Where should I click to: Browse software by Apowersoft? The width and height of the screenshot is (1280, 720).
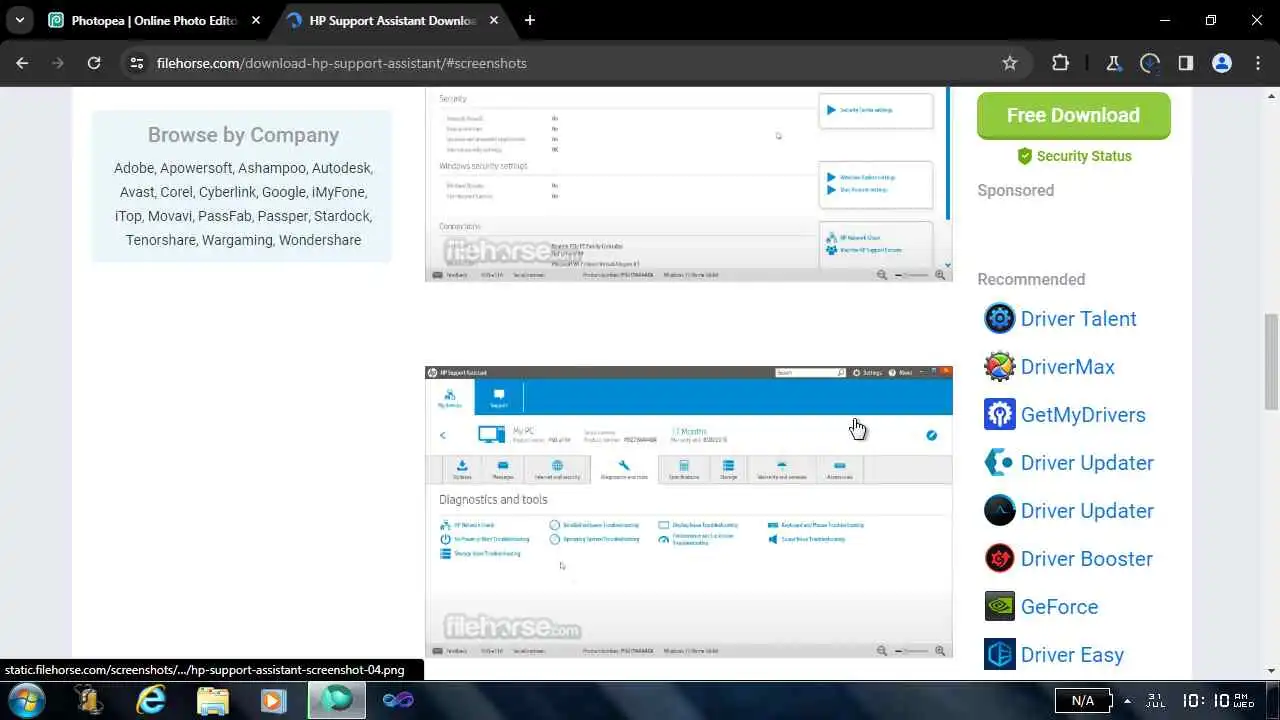tap(196, 168)
